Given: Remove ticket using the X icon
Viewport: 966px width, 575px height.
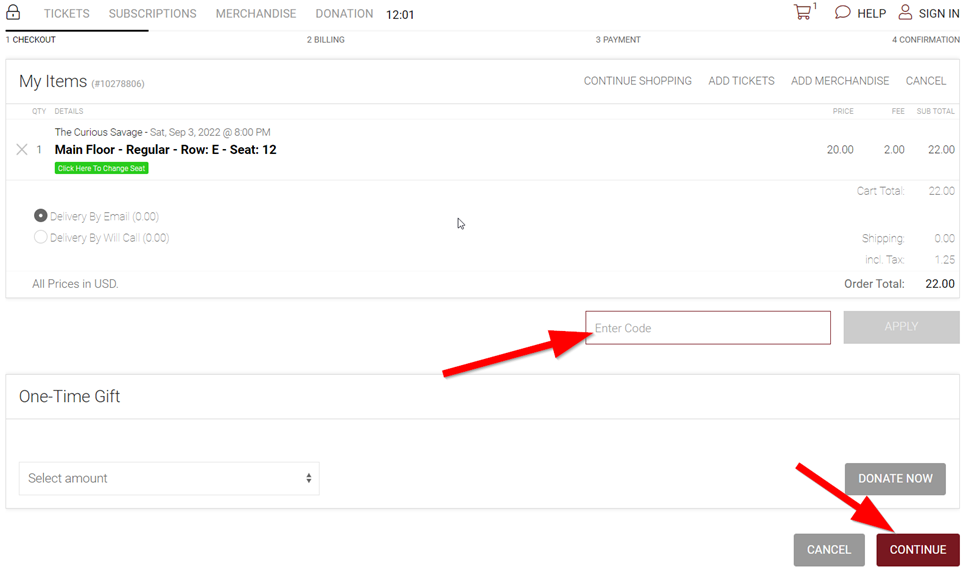Looking at the screenshot, I should (x=22, y=150).
